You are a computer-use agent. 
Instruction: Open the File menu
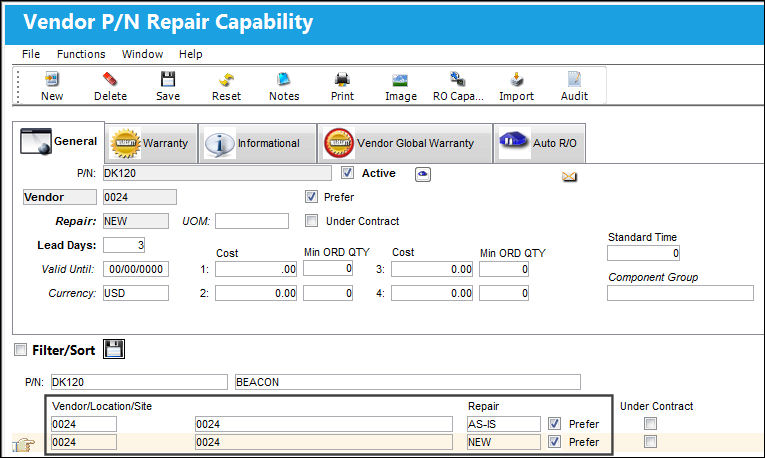click(31, 54)
